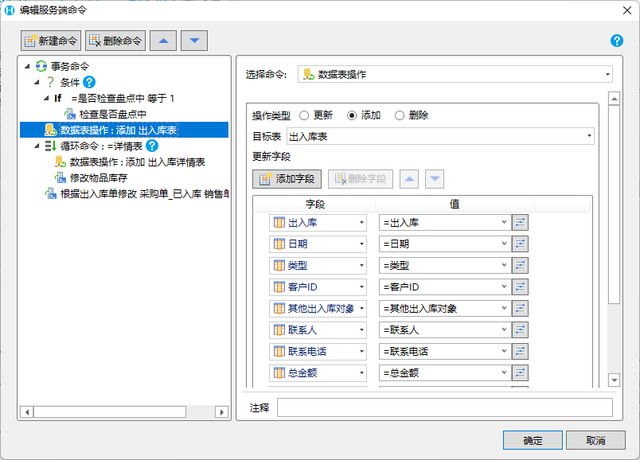Open the 选择命令 dropdown
Viewport: 640px width, 460px height.
(x=455, y=74)
